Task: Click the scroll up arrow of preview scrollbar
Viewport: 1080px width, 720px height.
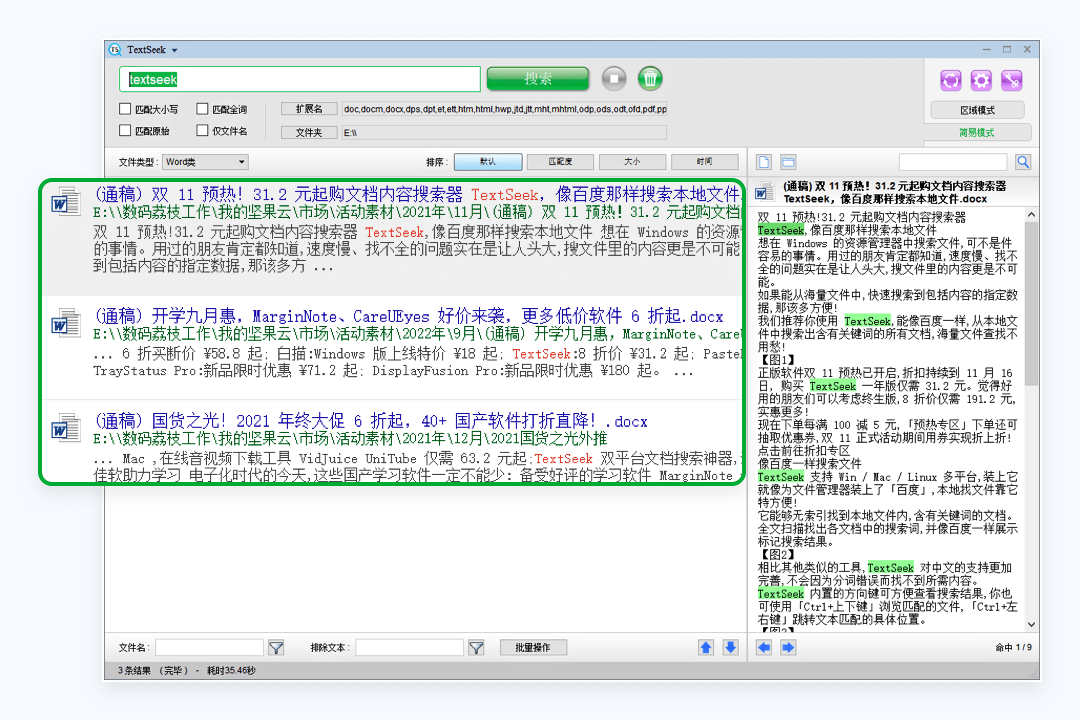Action: click(1031, 215)
